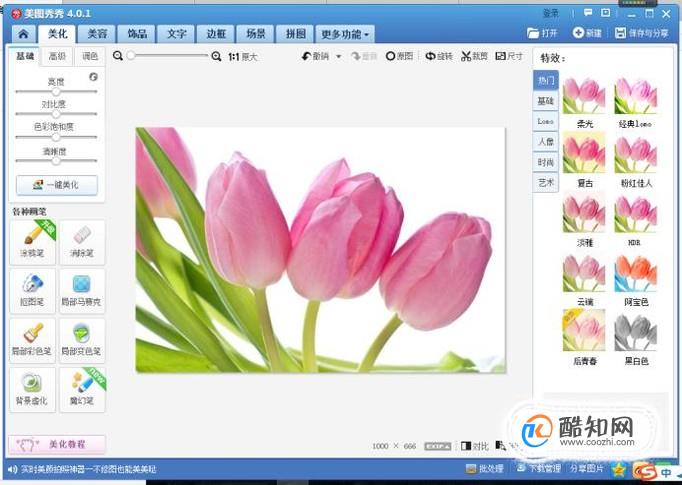The image size is (682, 485).
Task: Toggle the 原图 original image view
Action: (x=399, y=56)
